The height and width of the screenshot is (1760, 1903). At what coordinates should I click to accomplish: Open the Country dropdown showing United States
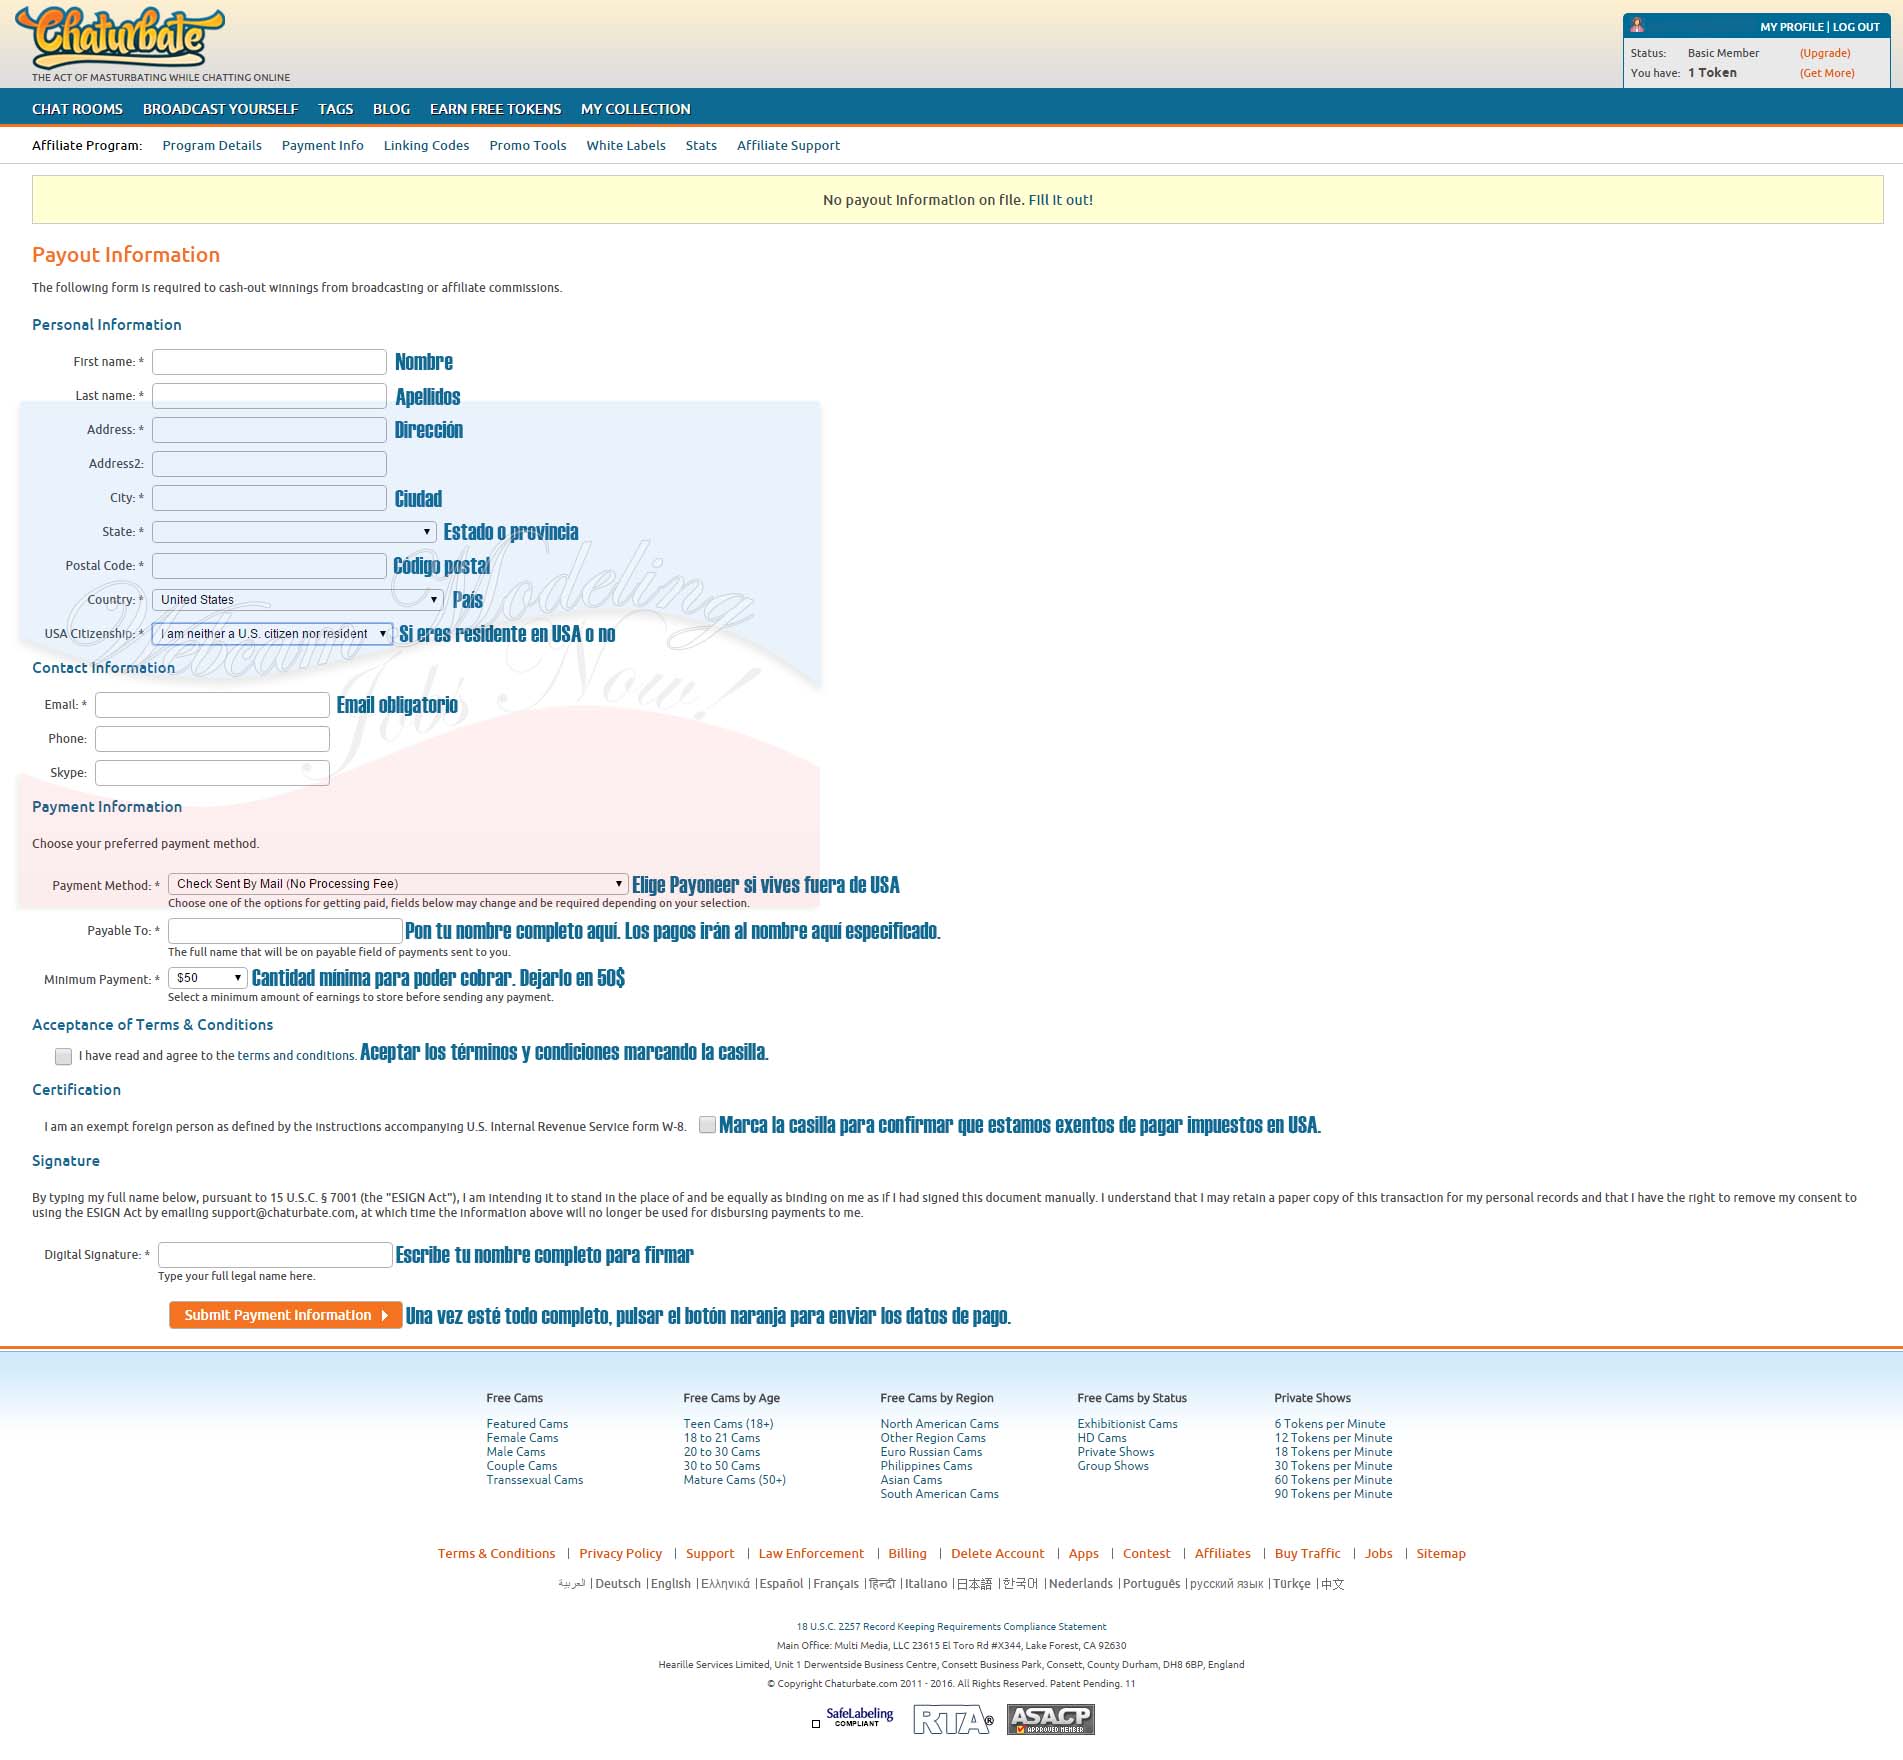[x=297, y=599]
